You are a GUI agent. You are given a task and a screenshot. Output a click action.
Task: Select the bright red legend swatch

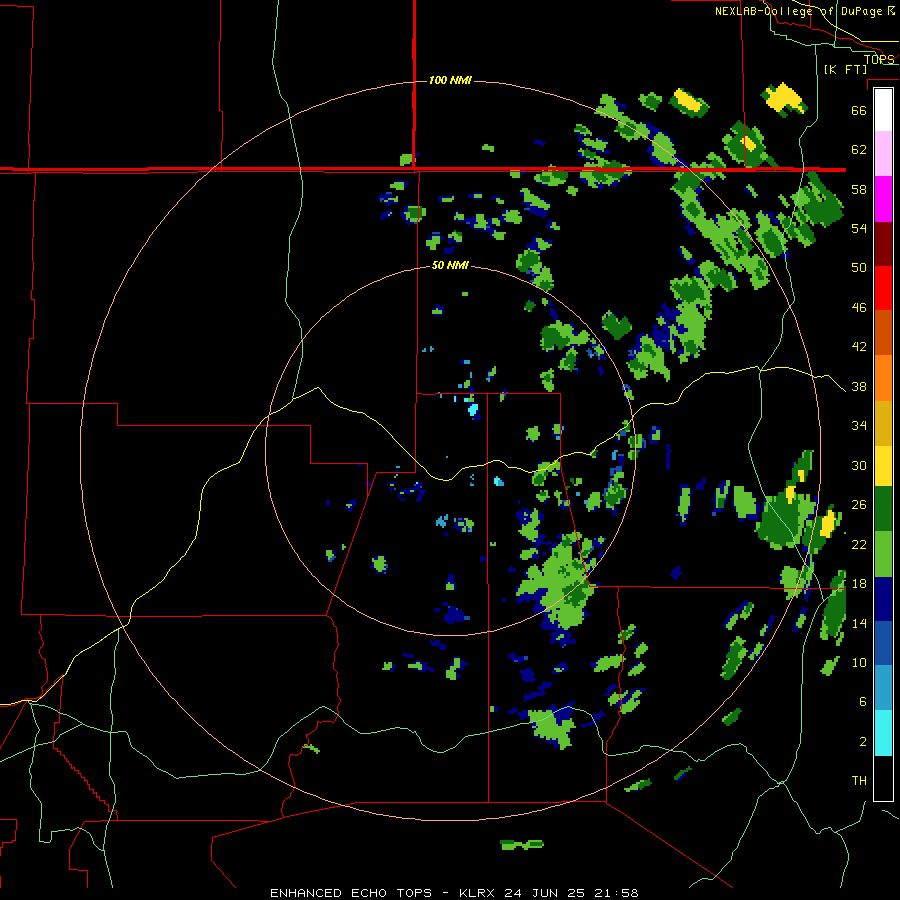click(x=883, y=288)
